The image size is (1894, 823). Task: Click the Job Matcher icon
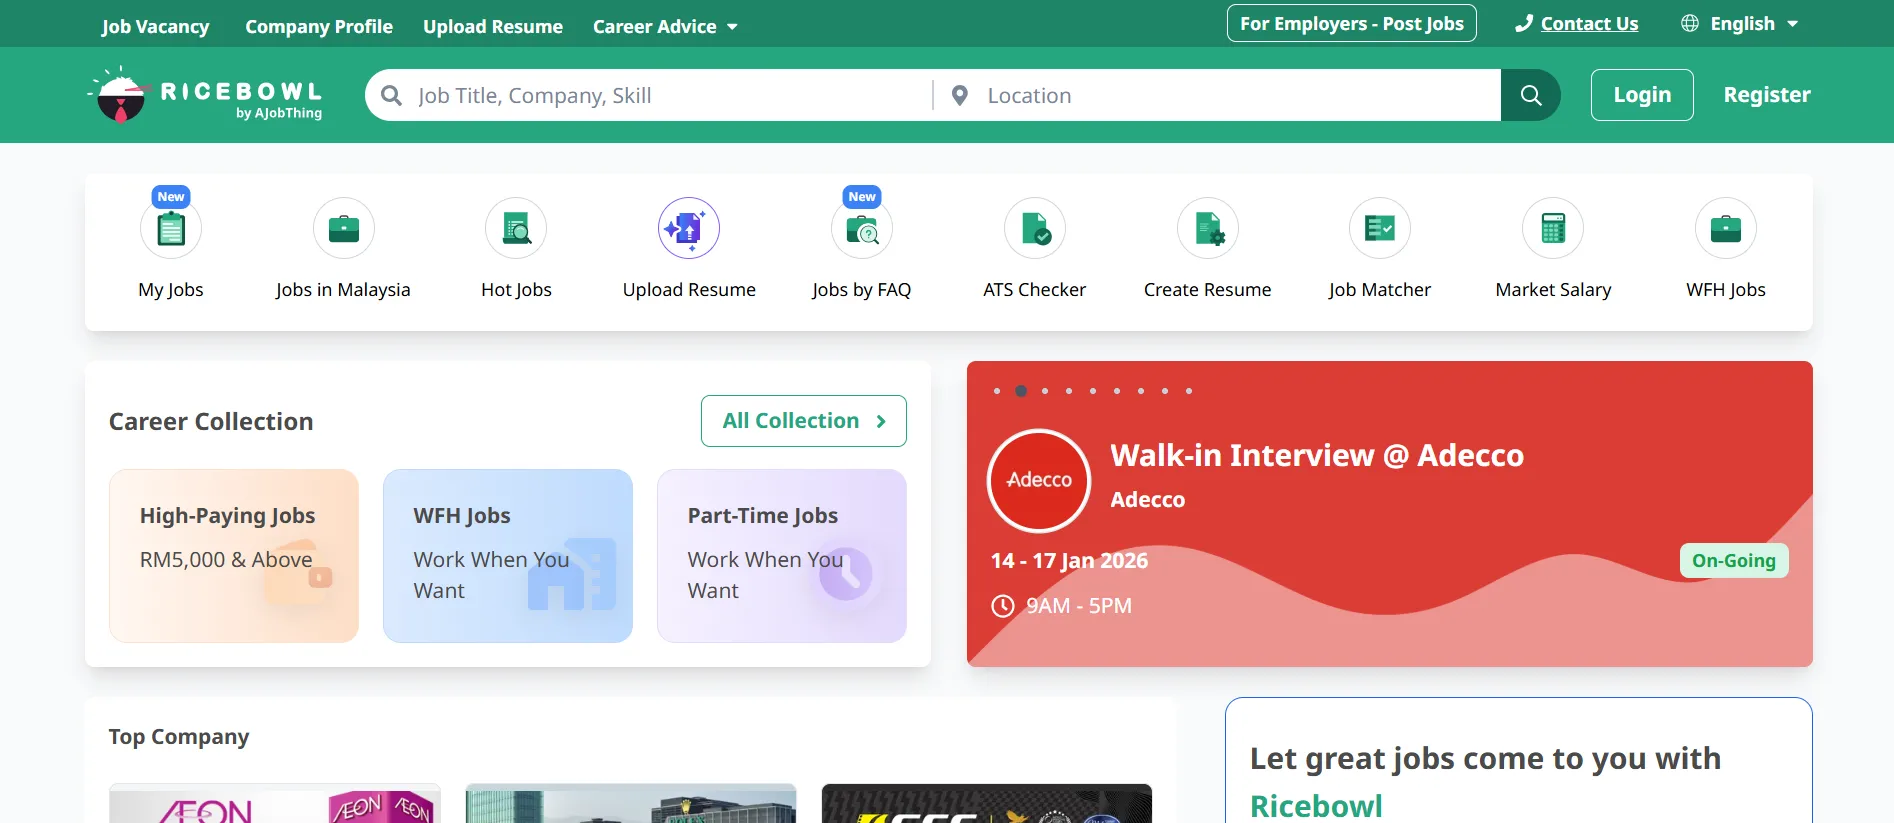(x=1379, y=229)
